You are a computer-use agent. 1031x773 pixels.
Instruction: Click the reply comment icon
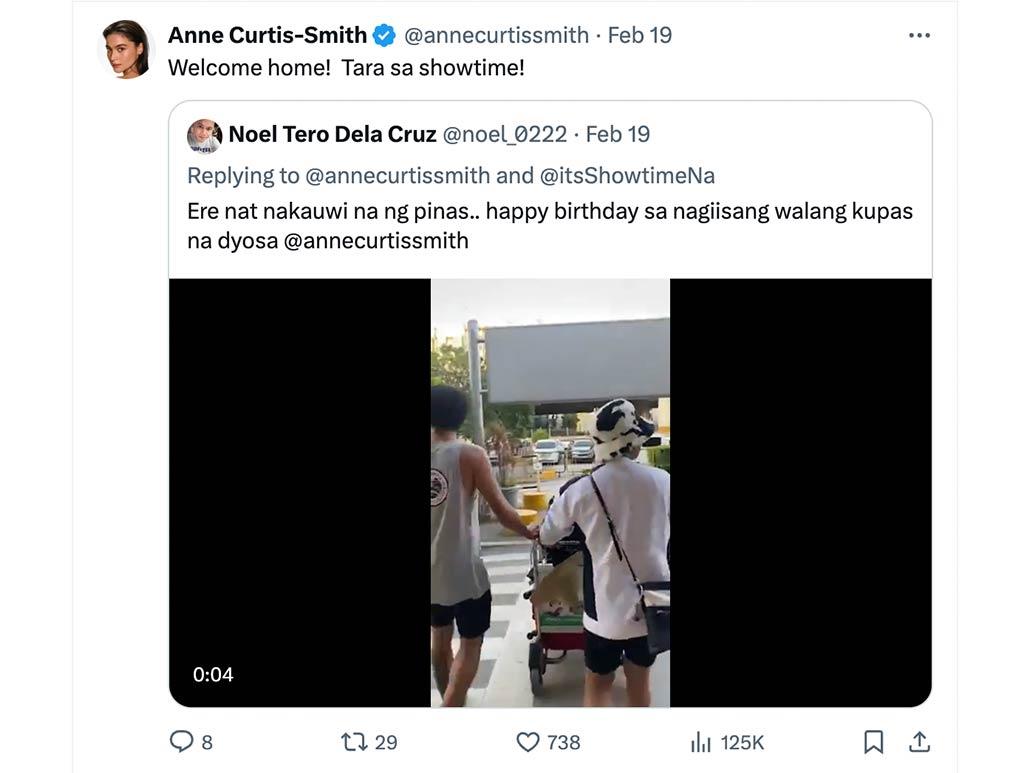(181, 741)
